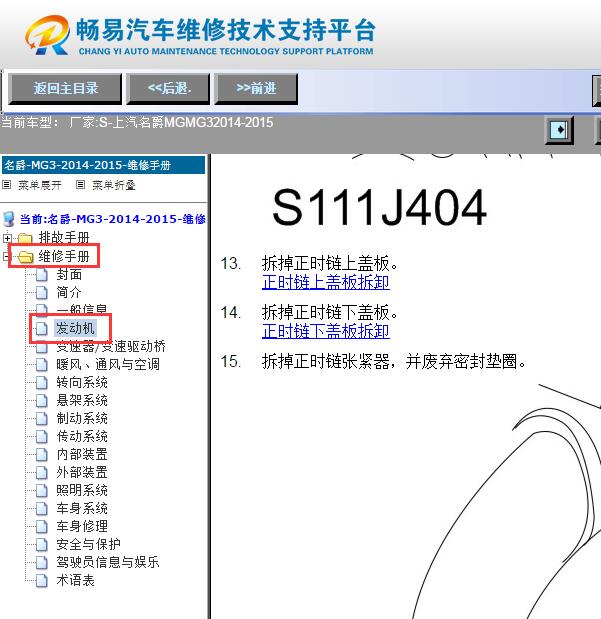Go forward with >>前进 button

pos(256,88)
